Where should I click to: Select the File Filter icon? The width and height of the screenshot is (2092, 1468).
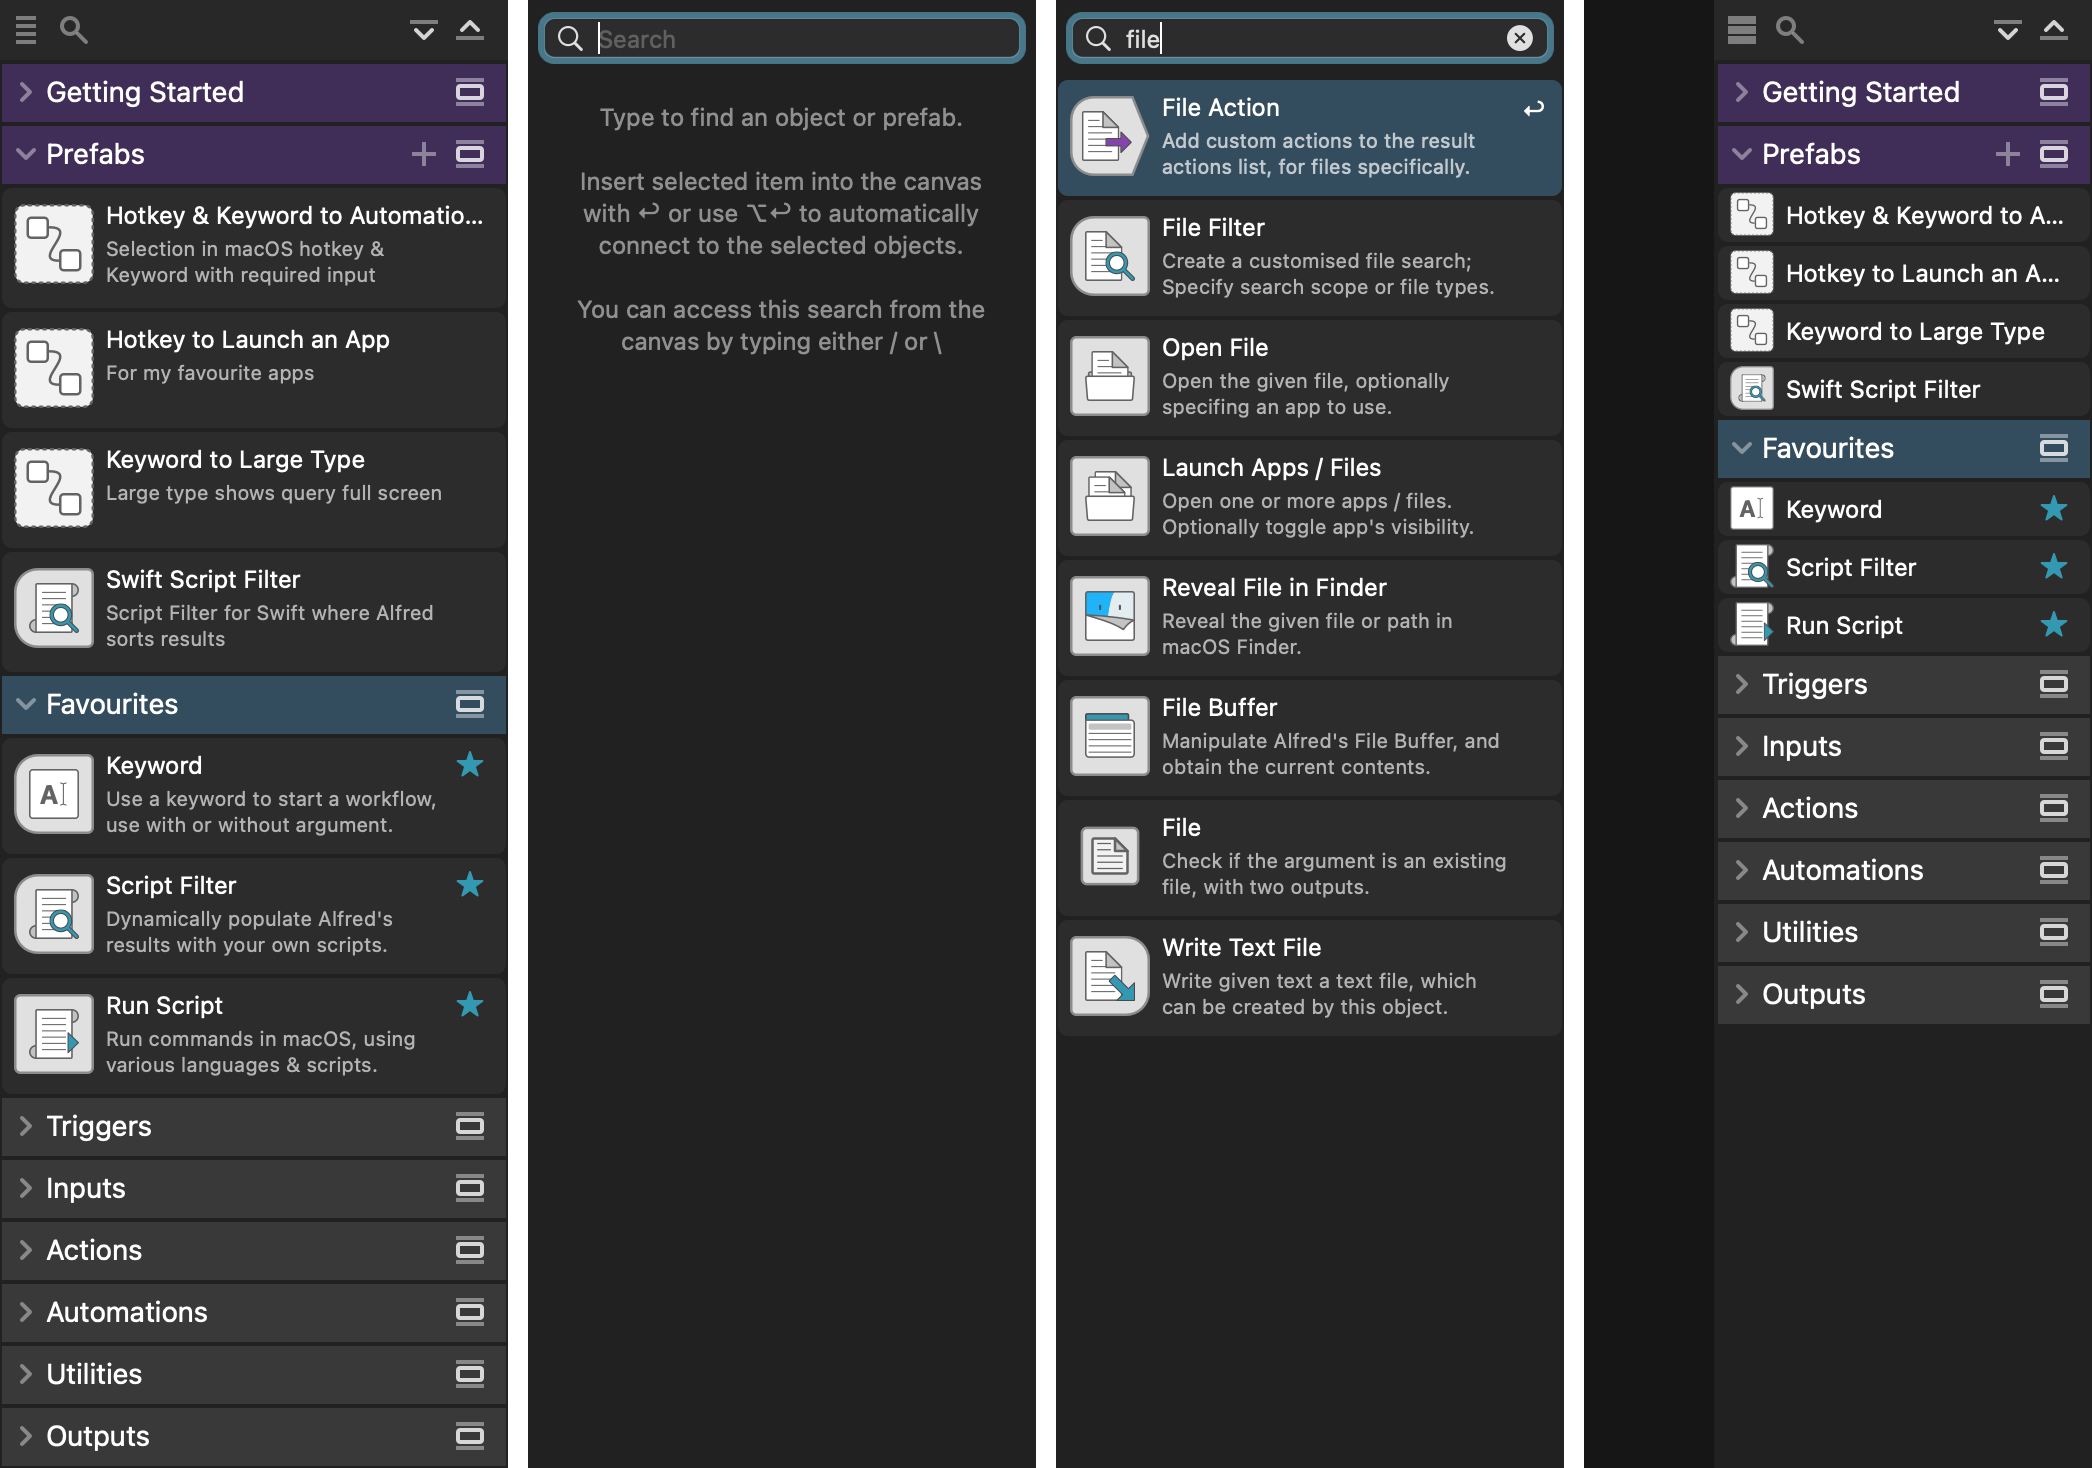point(1108,254)
